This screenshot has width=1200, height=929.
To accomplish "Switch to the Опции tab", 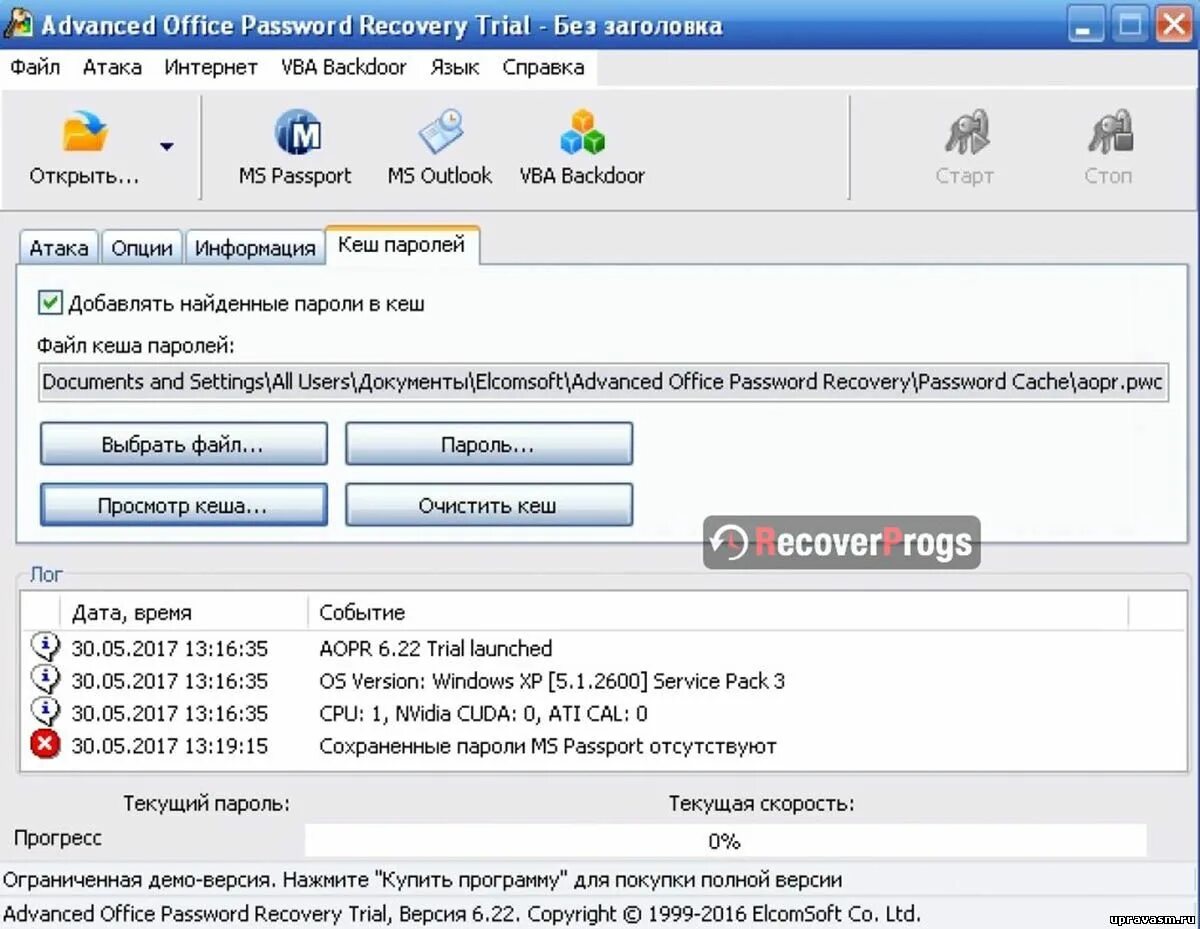I will [x=142, y=248].
